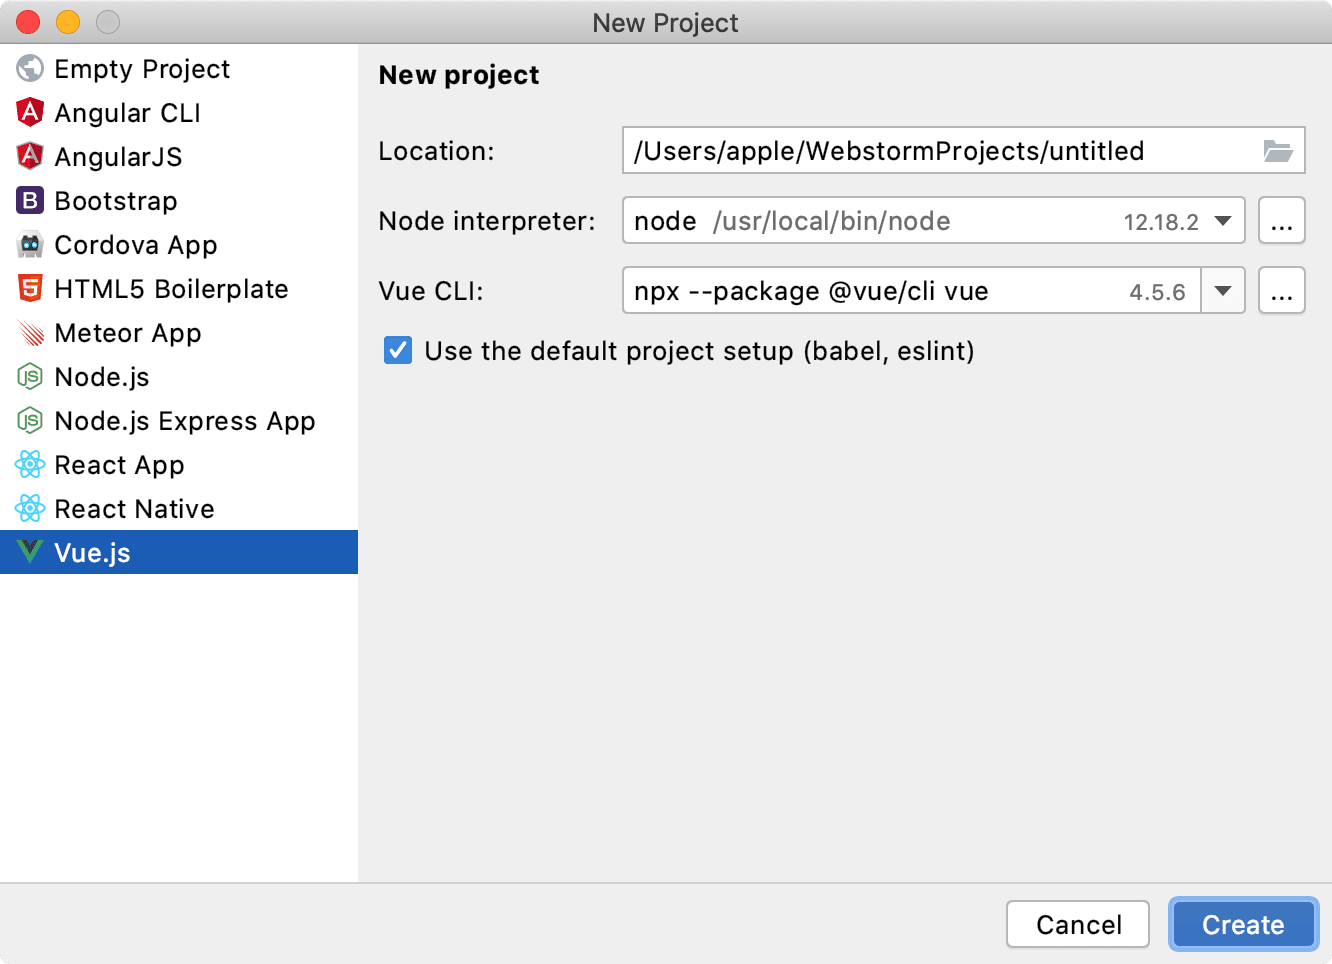The height and width of the screenshot is (964, 1332).
Task: Click the AngularJS shield icon
Action: [x=30, y=156]
